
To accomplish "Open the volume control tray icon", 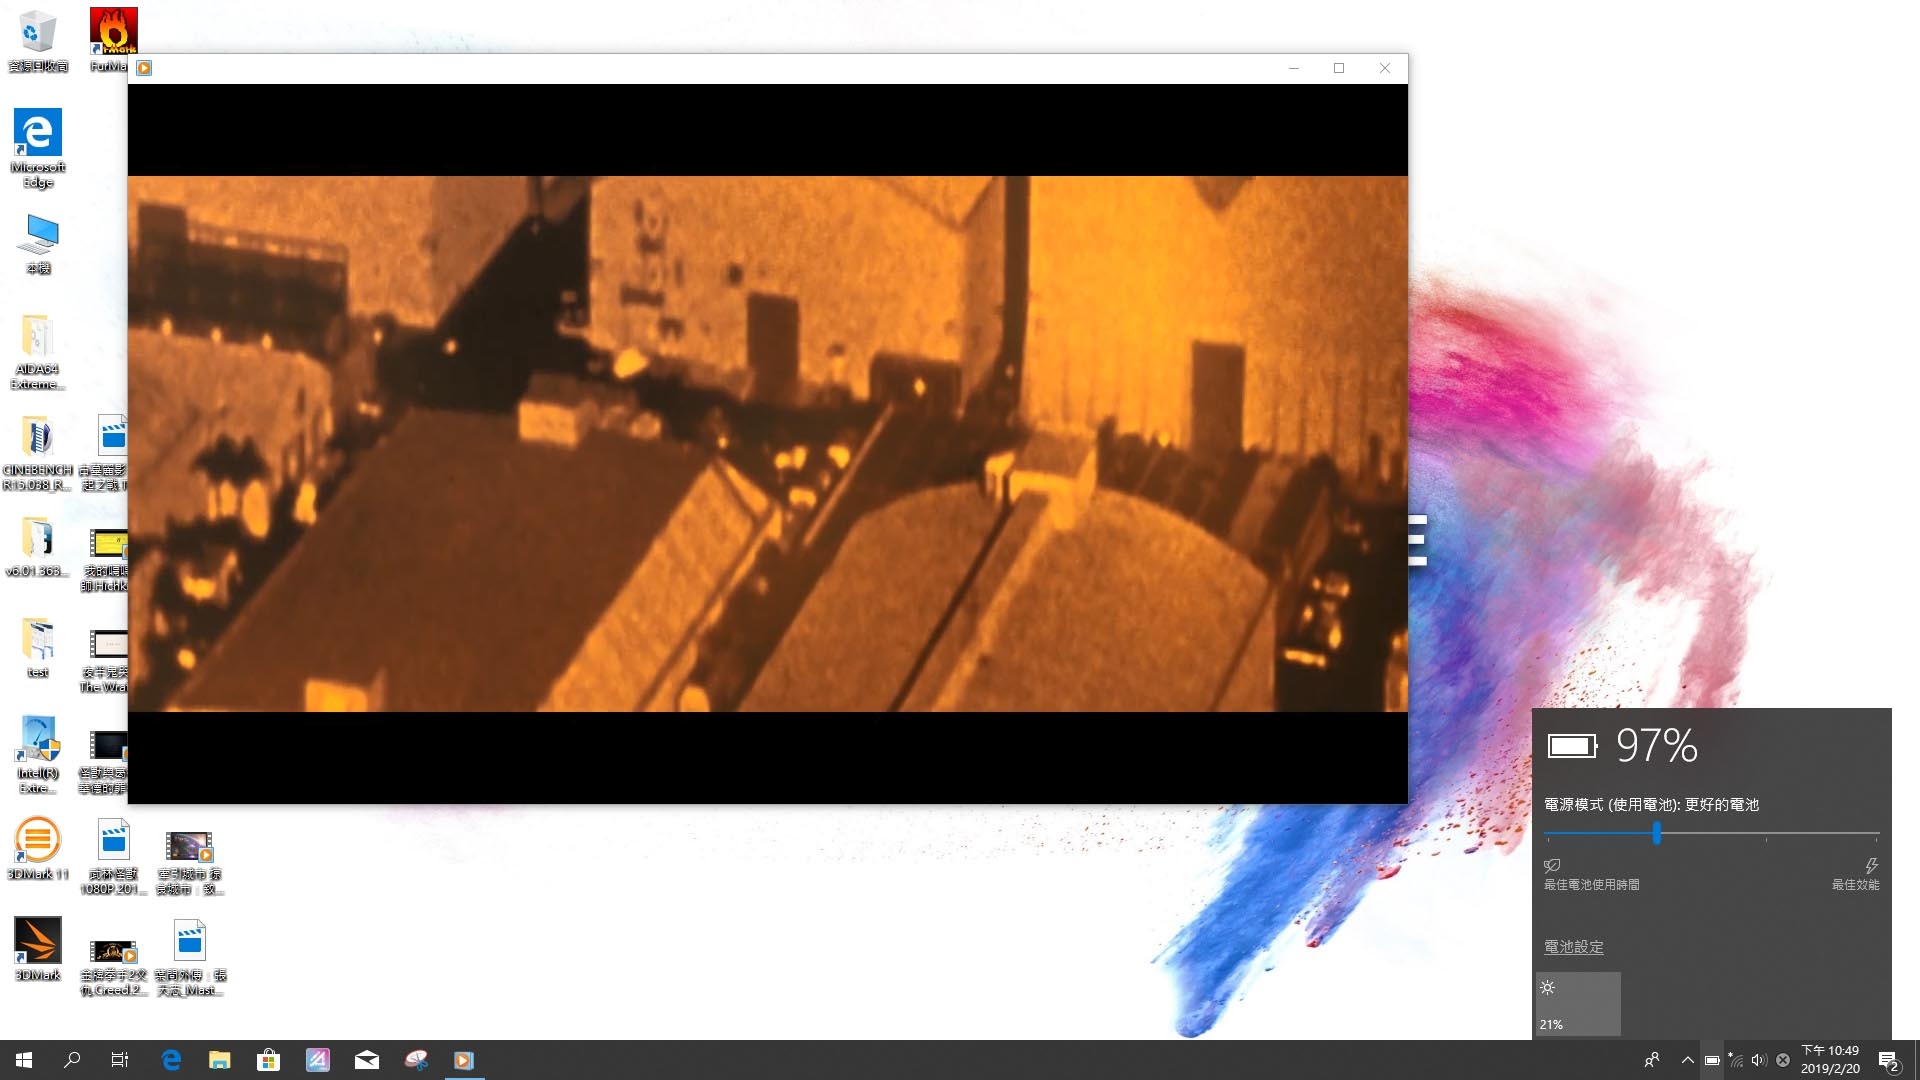I will pyautogui.click(x=1759, y=1060).
